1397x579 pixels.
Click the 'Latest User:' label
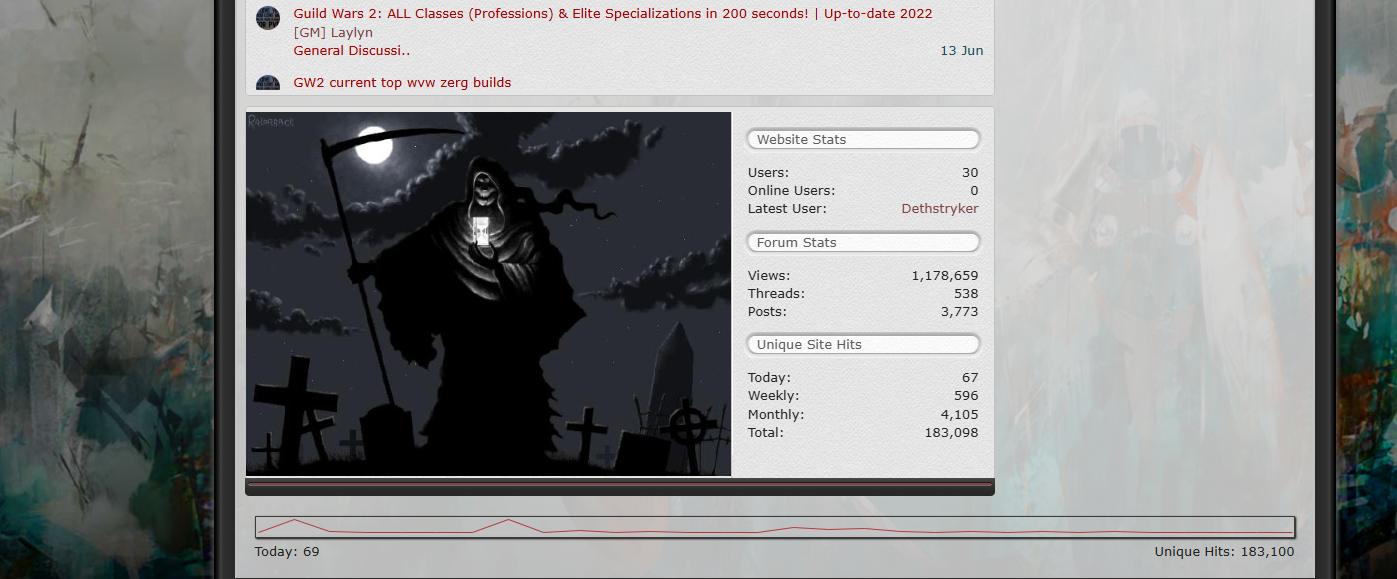coord(788,209)
